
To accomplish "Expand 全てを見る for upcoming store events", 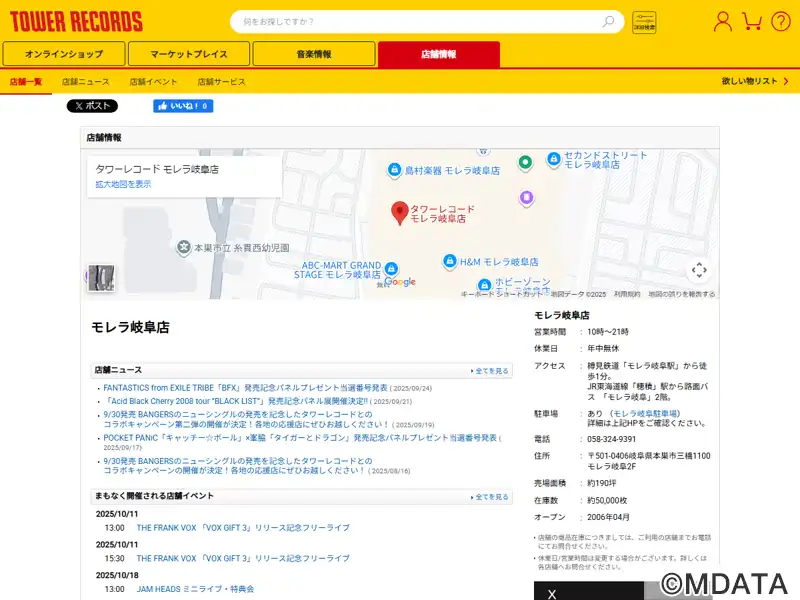I will coord(490,497).
